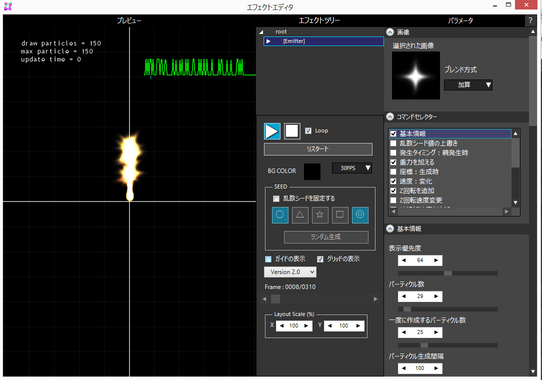Click the frame timeline scrubber handle
The image size is (542, 380).
point(275,299)
